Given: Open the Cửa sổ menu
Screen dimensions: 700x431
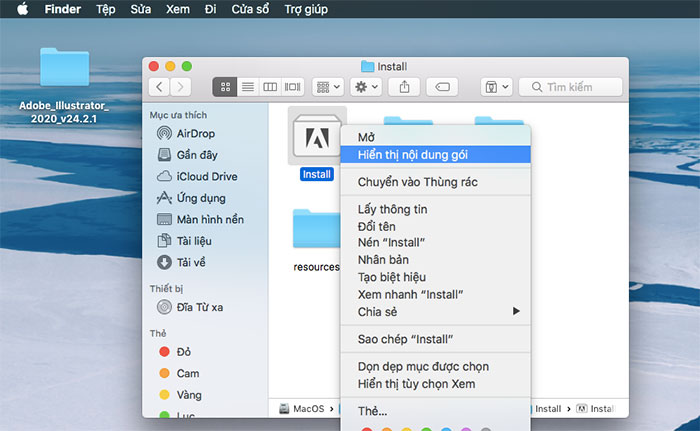Looking at the screenshot, I should click(250, 9).
